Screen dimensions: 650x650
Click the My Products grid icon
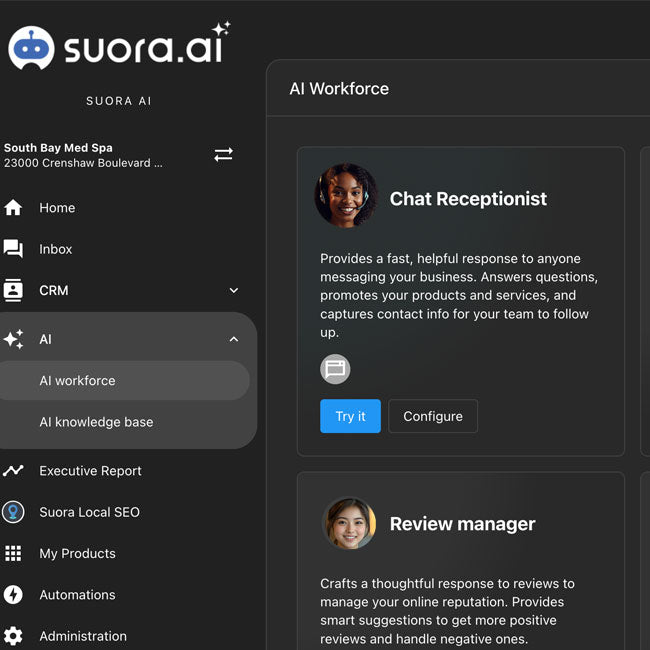pos(13,553)
